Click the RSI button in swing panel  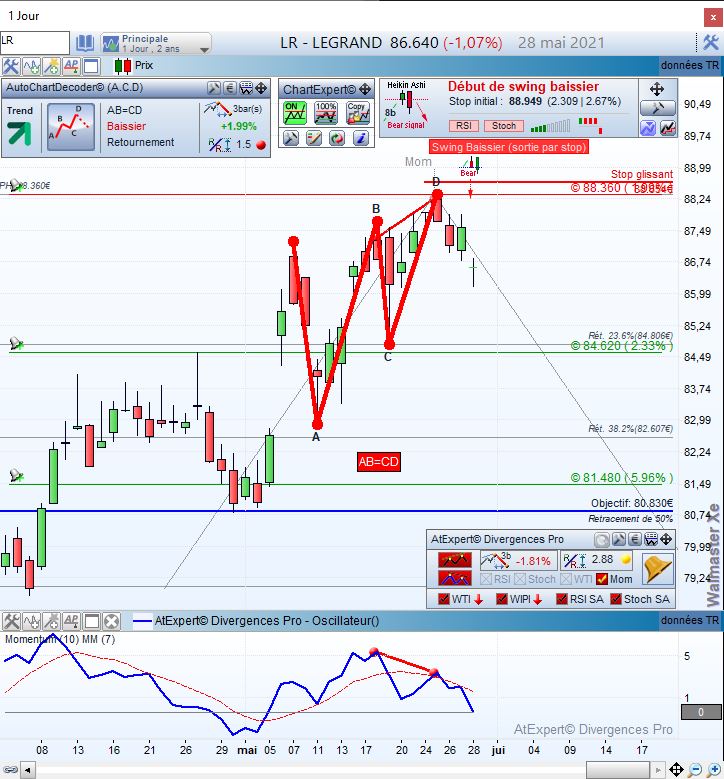[x=464, y=126]
